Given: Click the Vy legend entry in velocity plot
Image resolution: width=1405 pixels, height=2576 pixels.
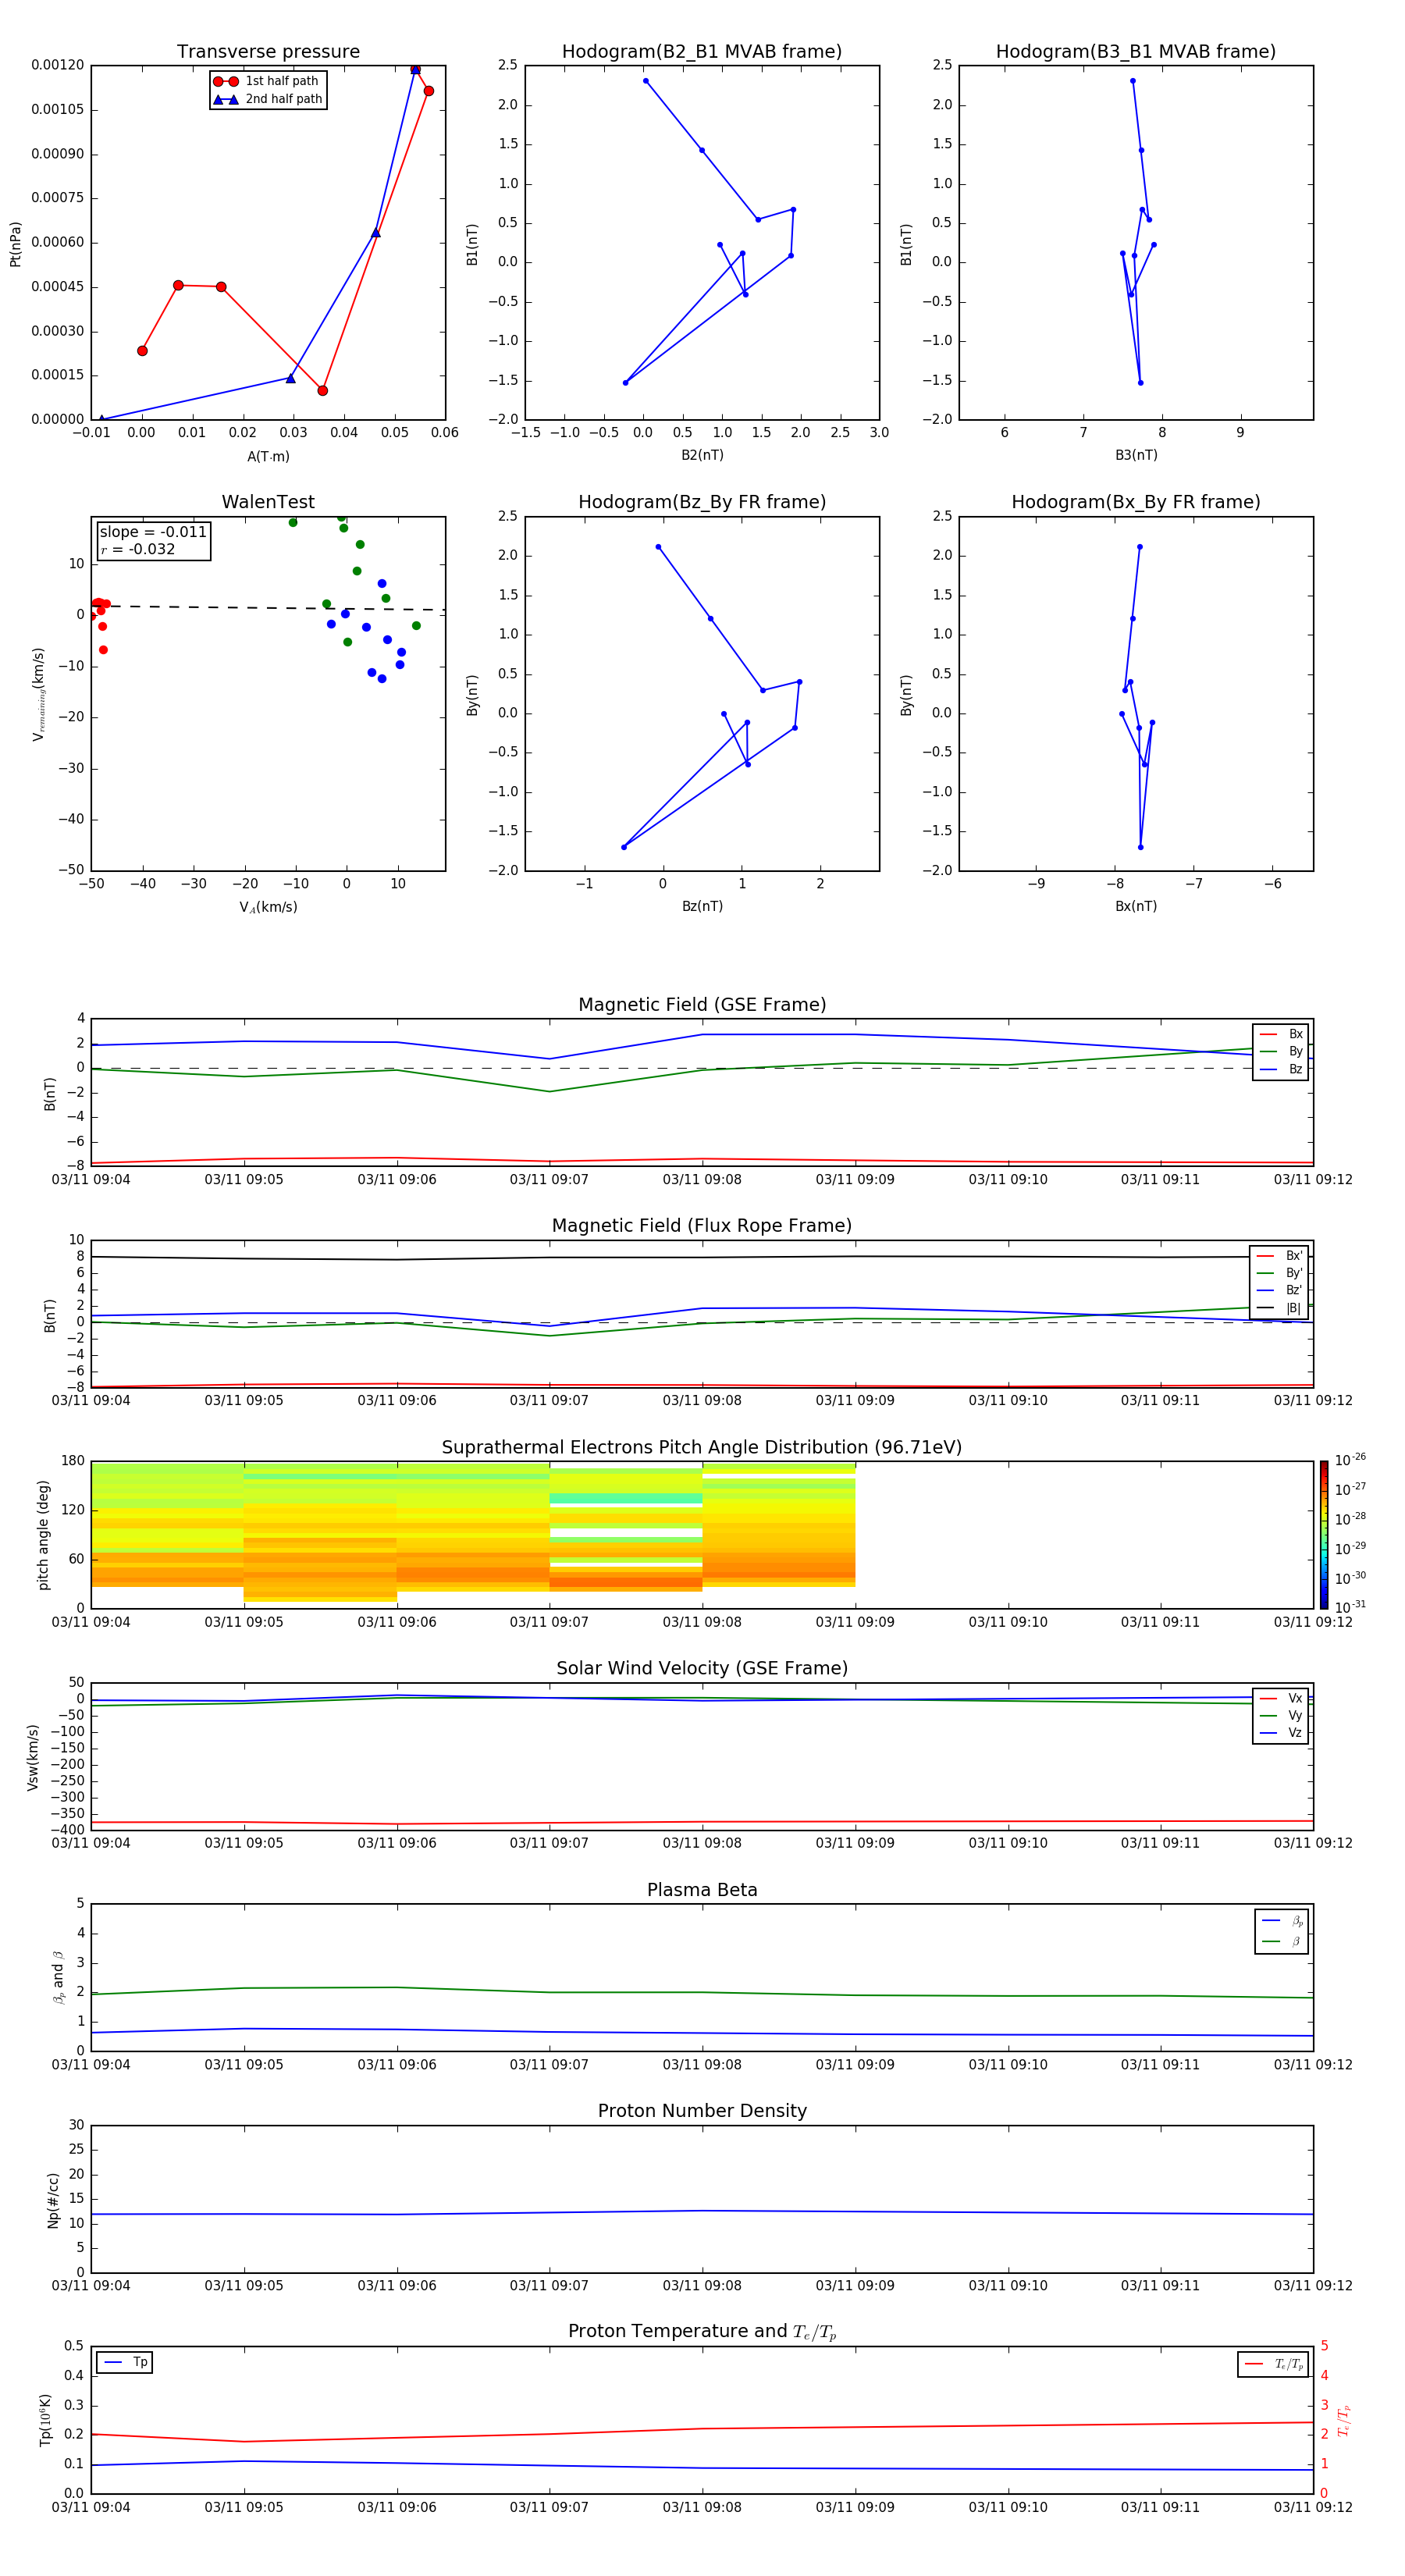Looking at the screenshot, I should 1281,1715.
